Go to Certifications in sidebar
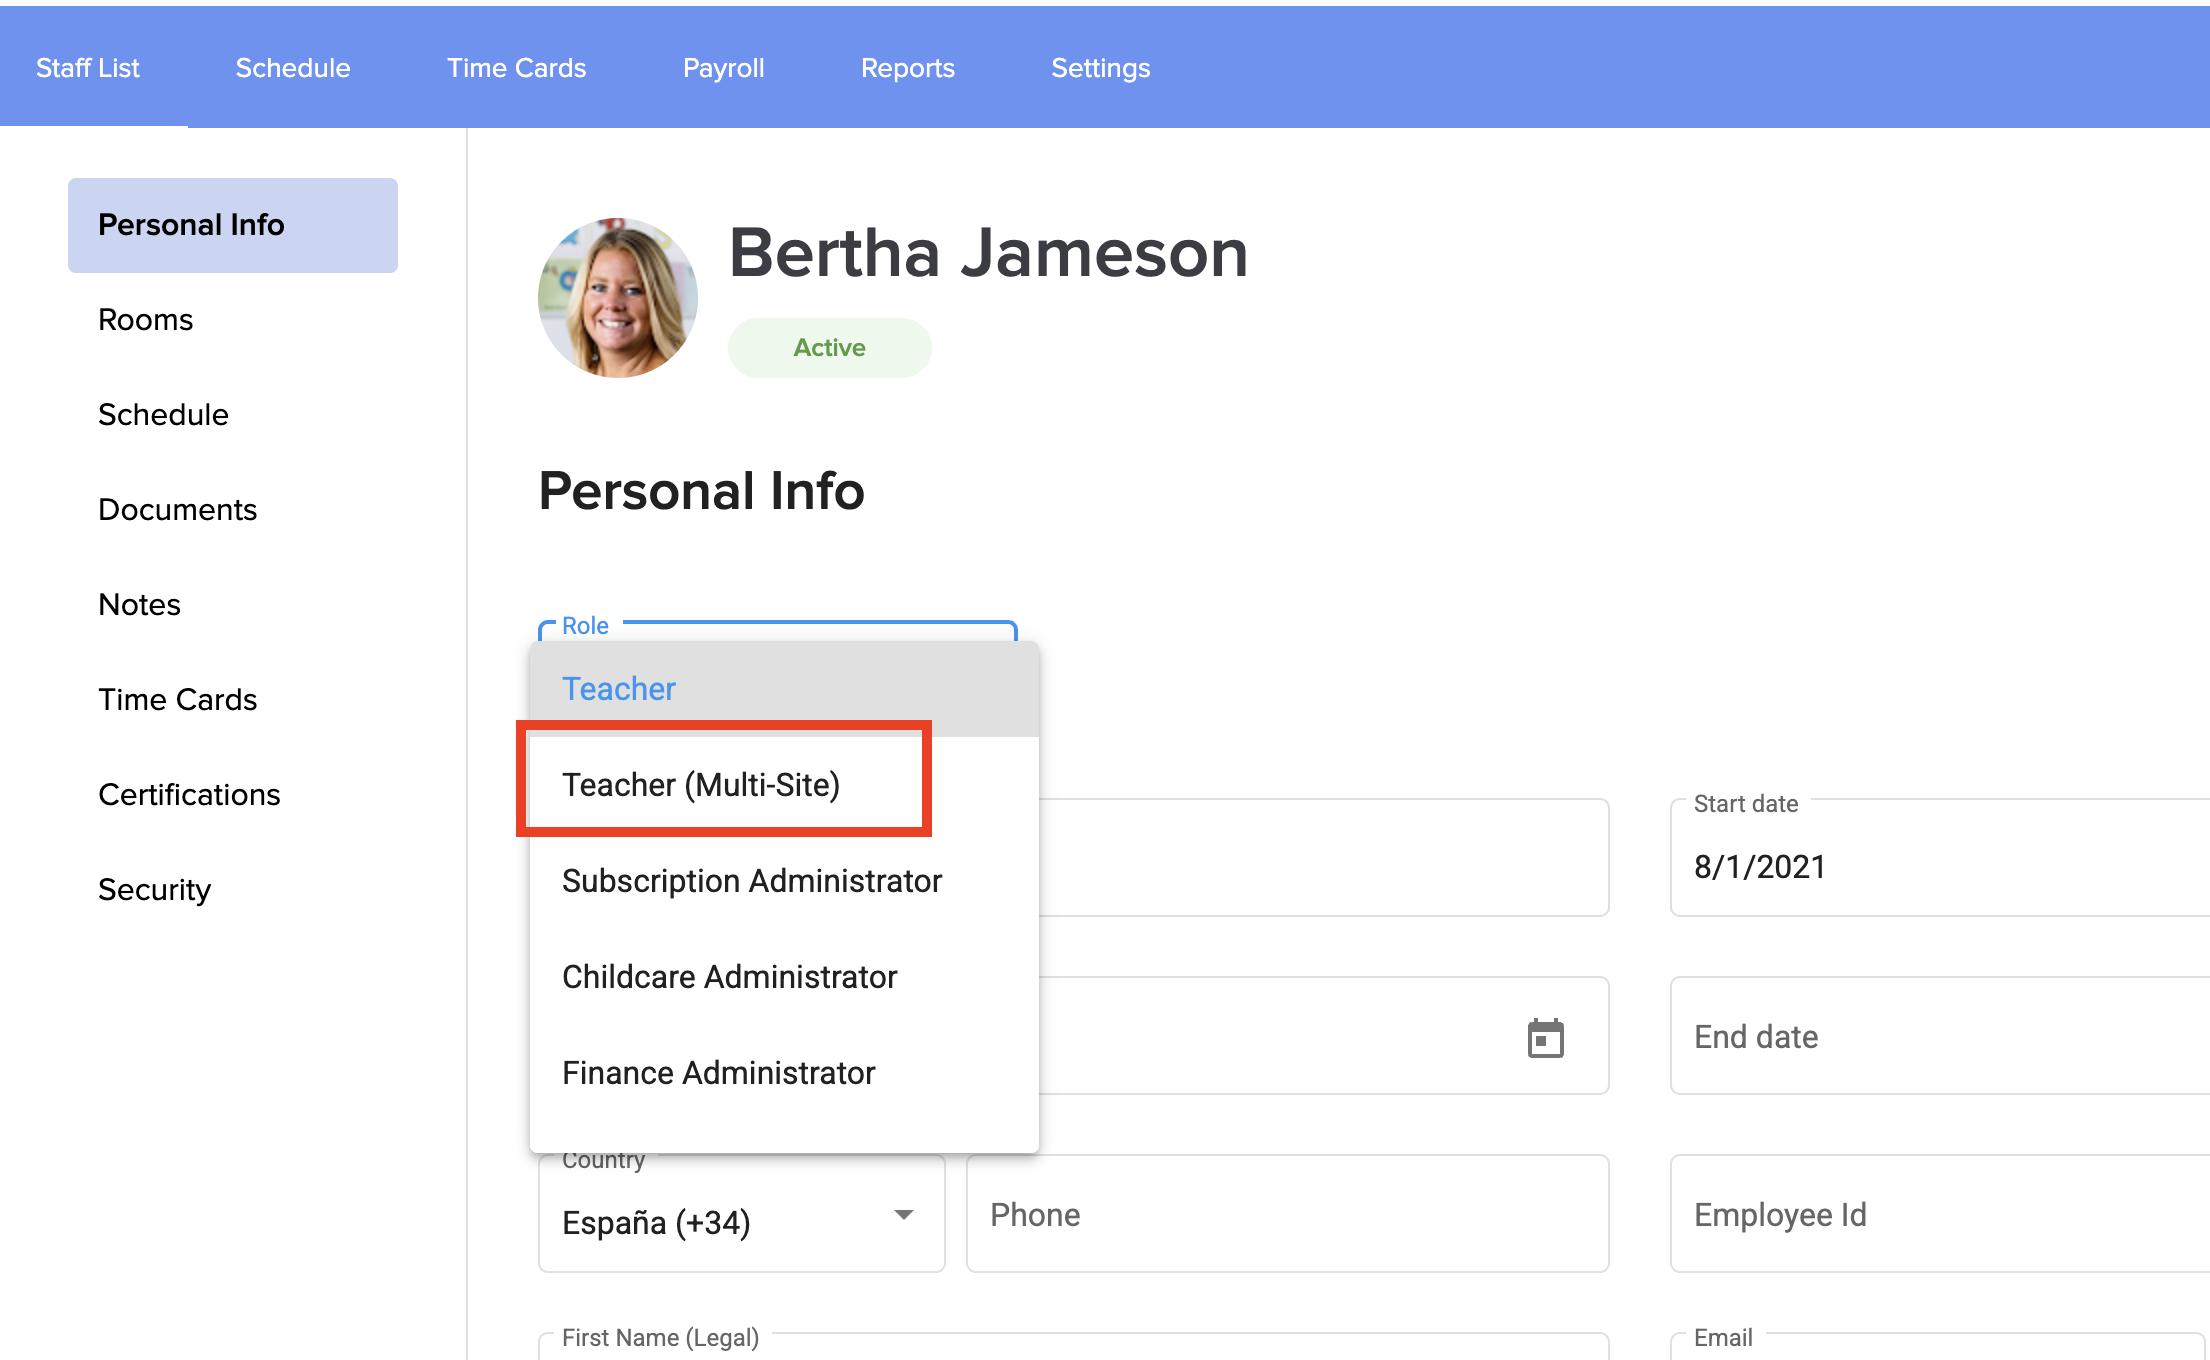Viewport: 2210px width, 1360px height. click(189, 795)
